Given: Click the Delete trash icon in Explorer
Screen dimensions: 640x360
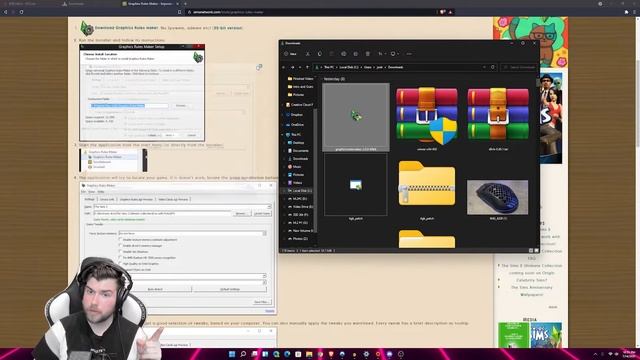Looking at the screenshot, I should [368, 54].
